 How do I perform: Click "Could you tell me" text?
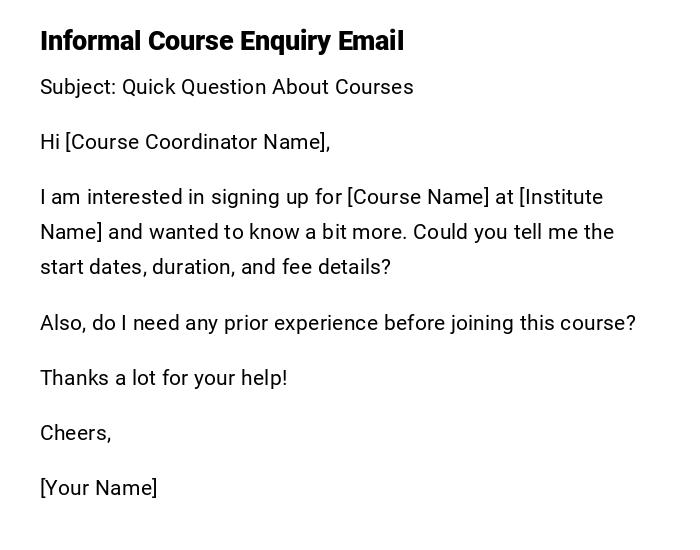485,232
